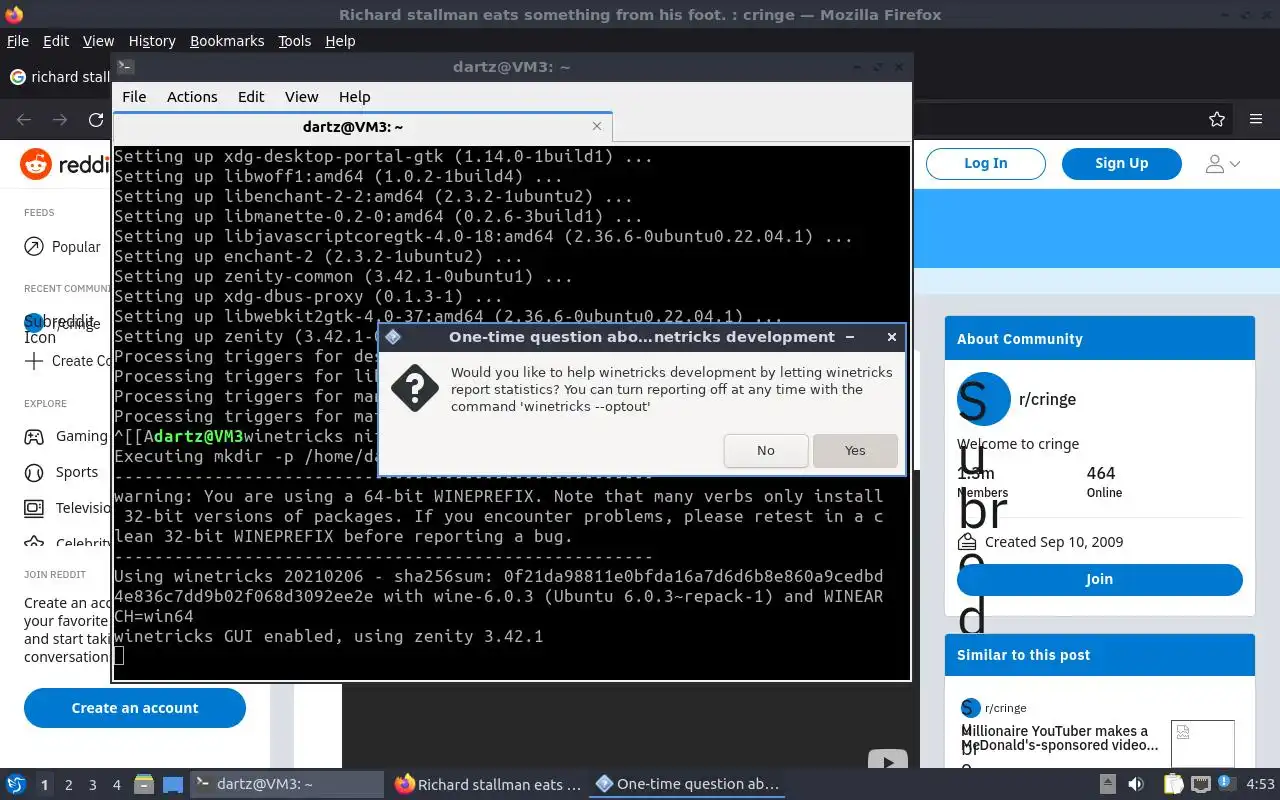This screenshot has height=800, width=1280.
Task: Open Firefox View menu
Action: (x=98, y=41)
